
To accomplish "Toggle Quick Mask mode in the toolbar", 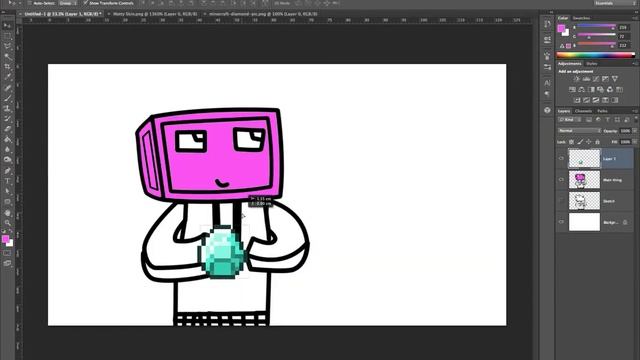I will [7, 253].
